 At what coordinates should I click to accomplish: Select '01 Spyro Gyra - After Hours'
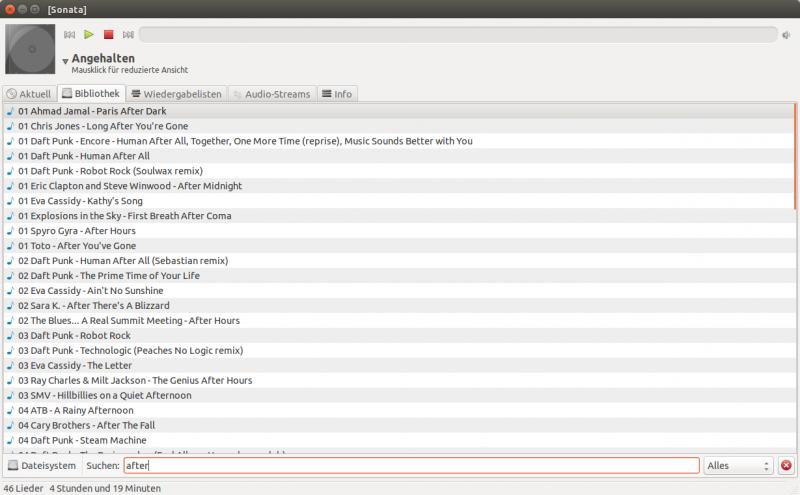(398, 231)
